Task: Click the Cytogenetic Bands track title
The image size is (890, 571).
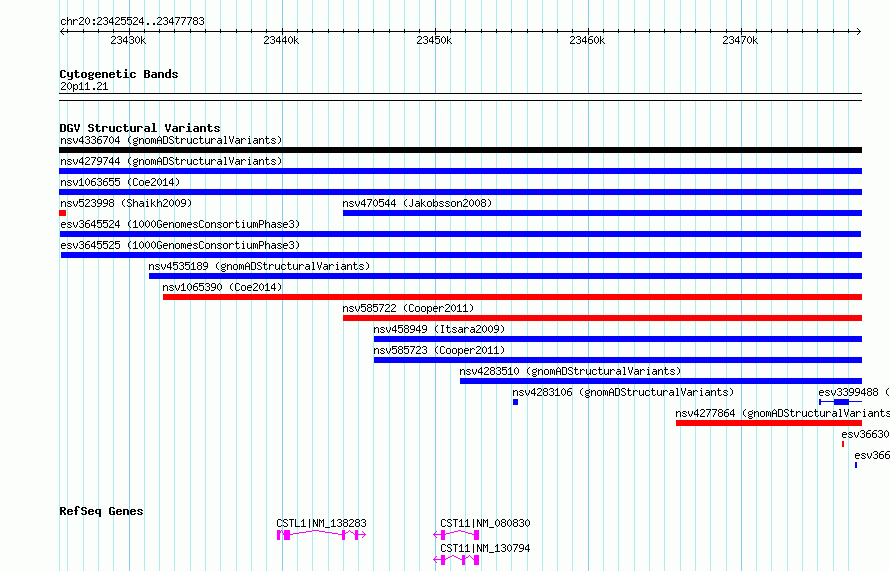Action: (119, 74)
